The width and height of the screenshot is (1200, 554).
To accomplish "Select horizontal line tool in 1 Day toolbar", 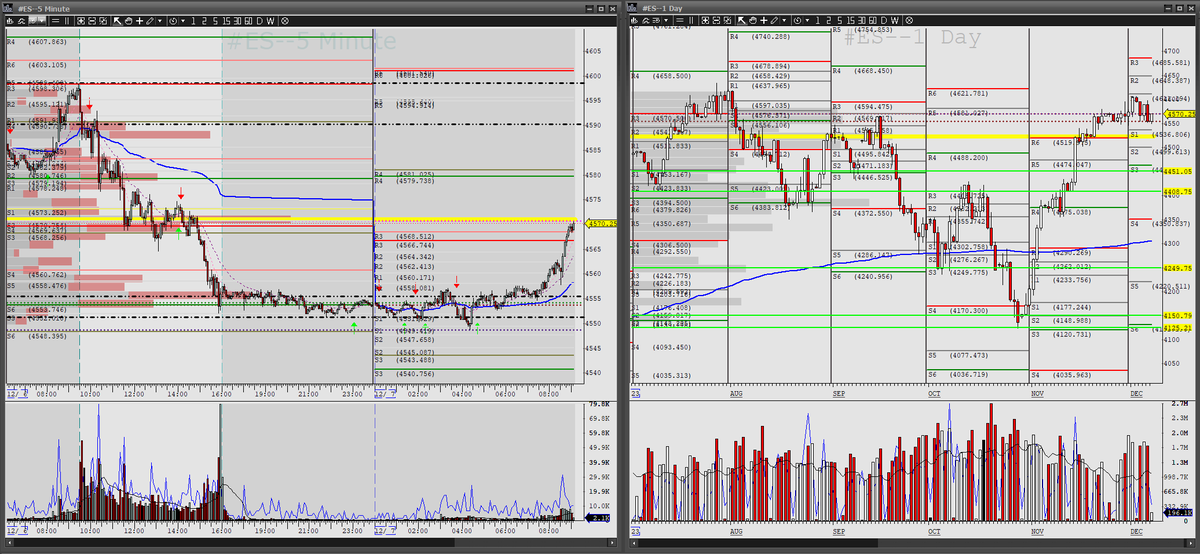I will click(680, 21).
